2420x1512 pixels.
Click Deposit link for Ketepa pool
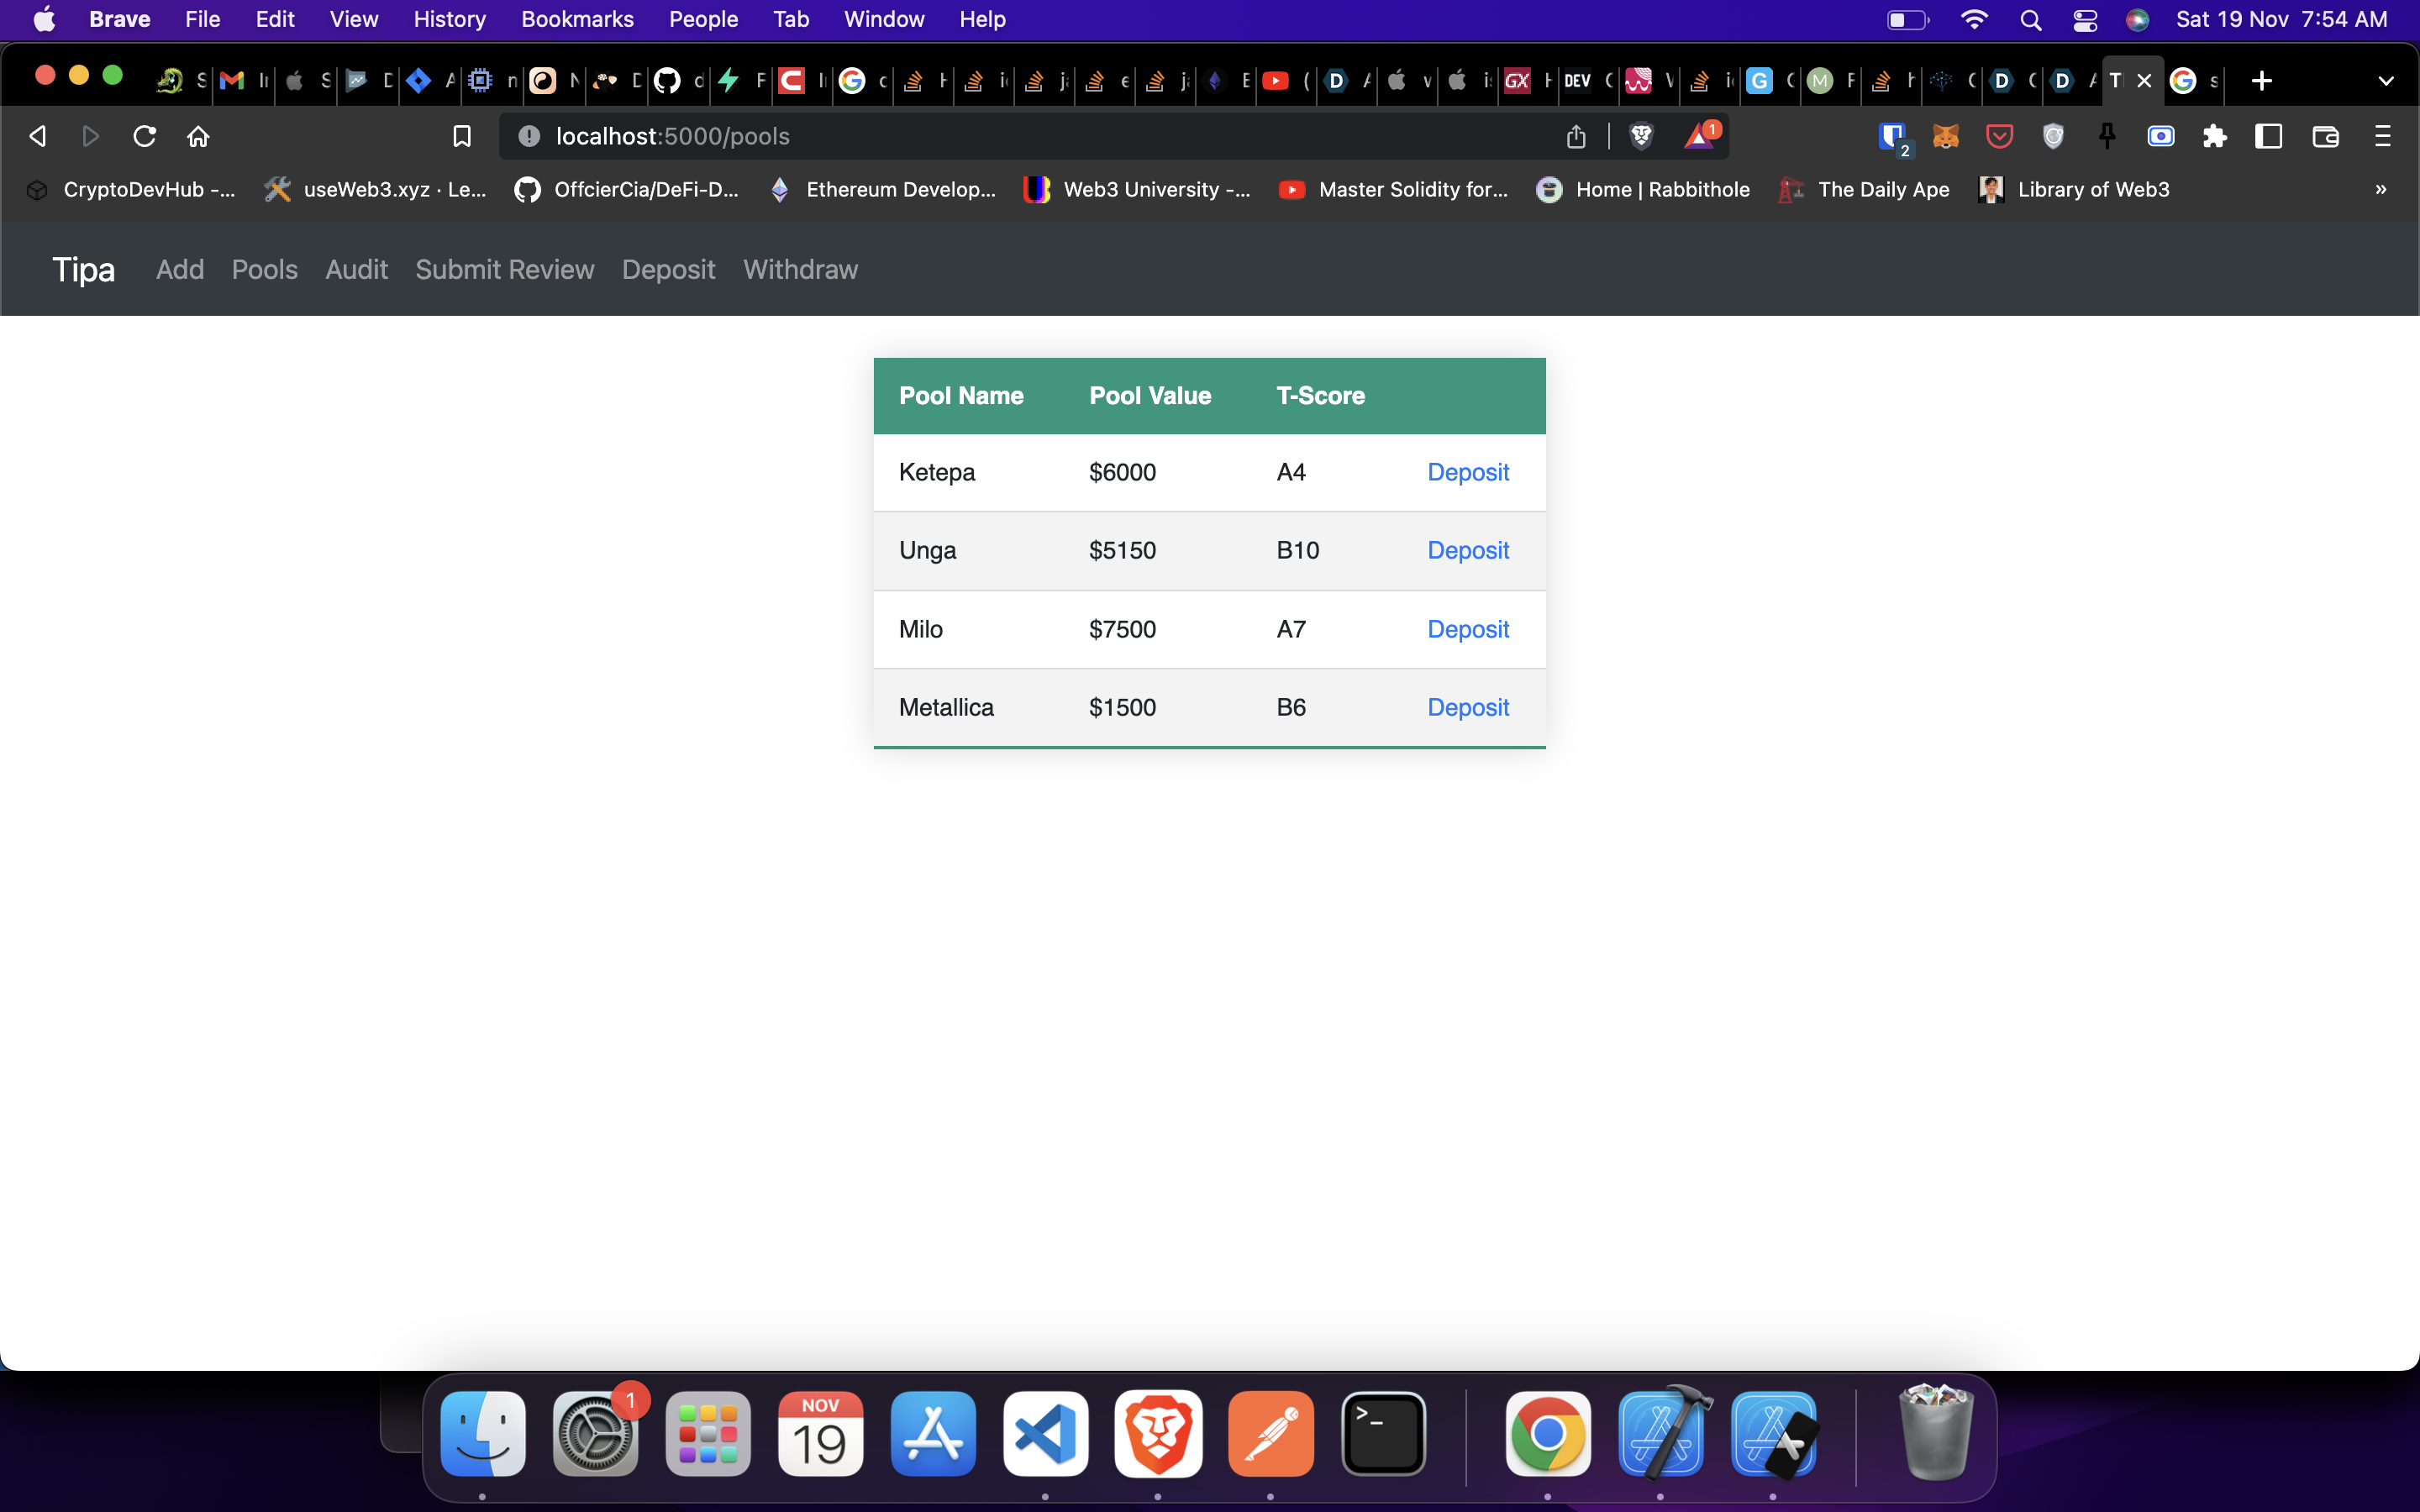pos(1467,472)
